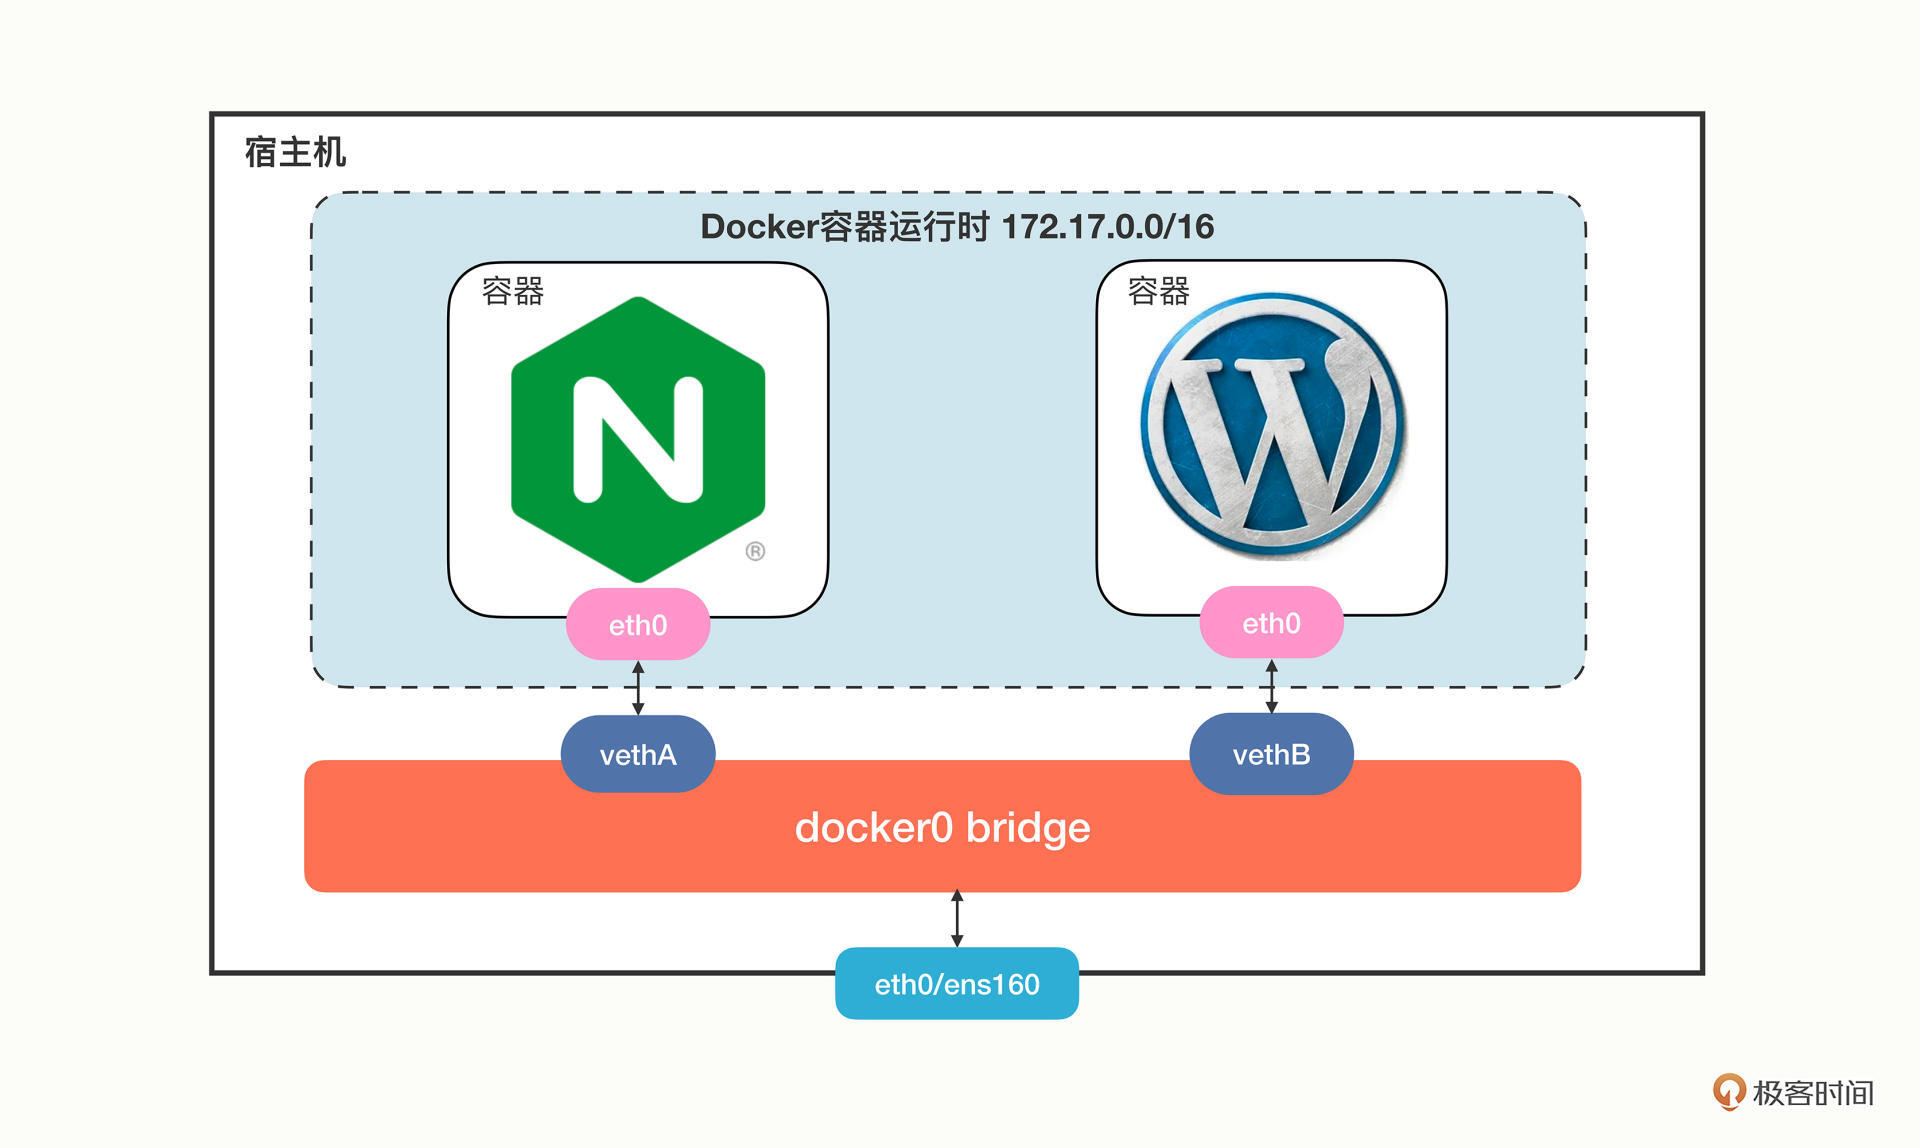Click the Docker容器运行时 heading text
1920x1148 pixels.
click(844, 227)
